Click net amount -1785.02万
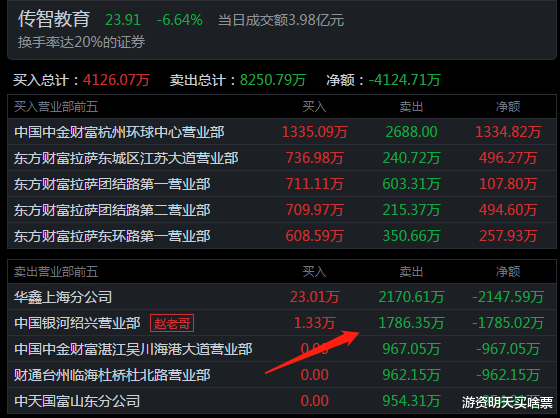 [508, 323]
